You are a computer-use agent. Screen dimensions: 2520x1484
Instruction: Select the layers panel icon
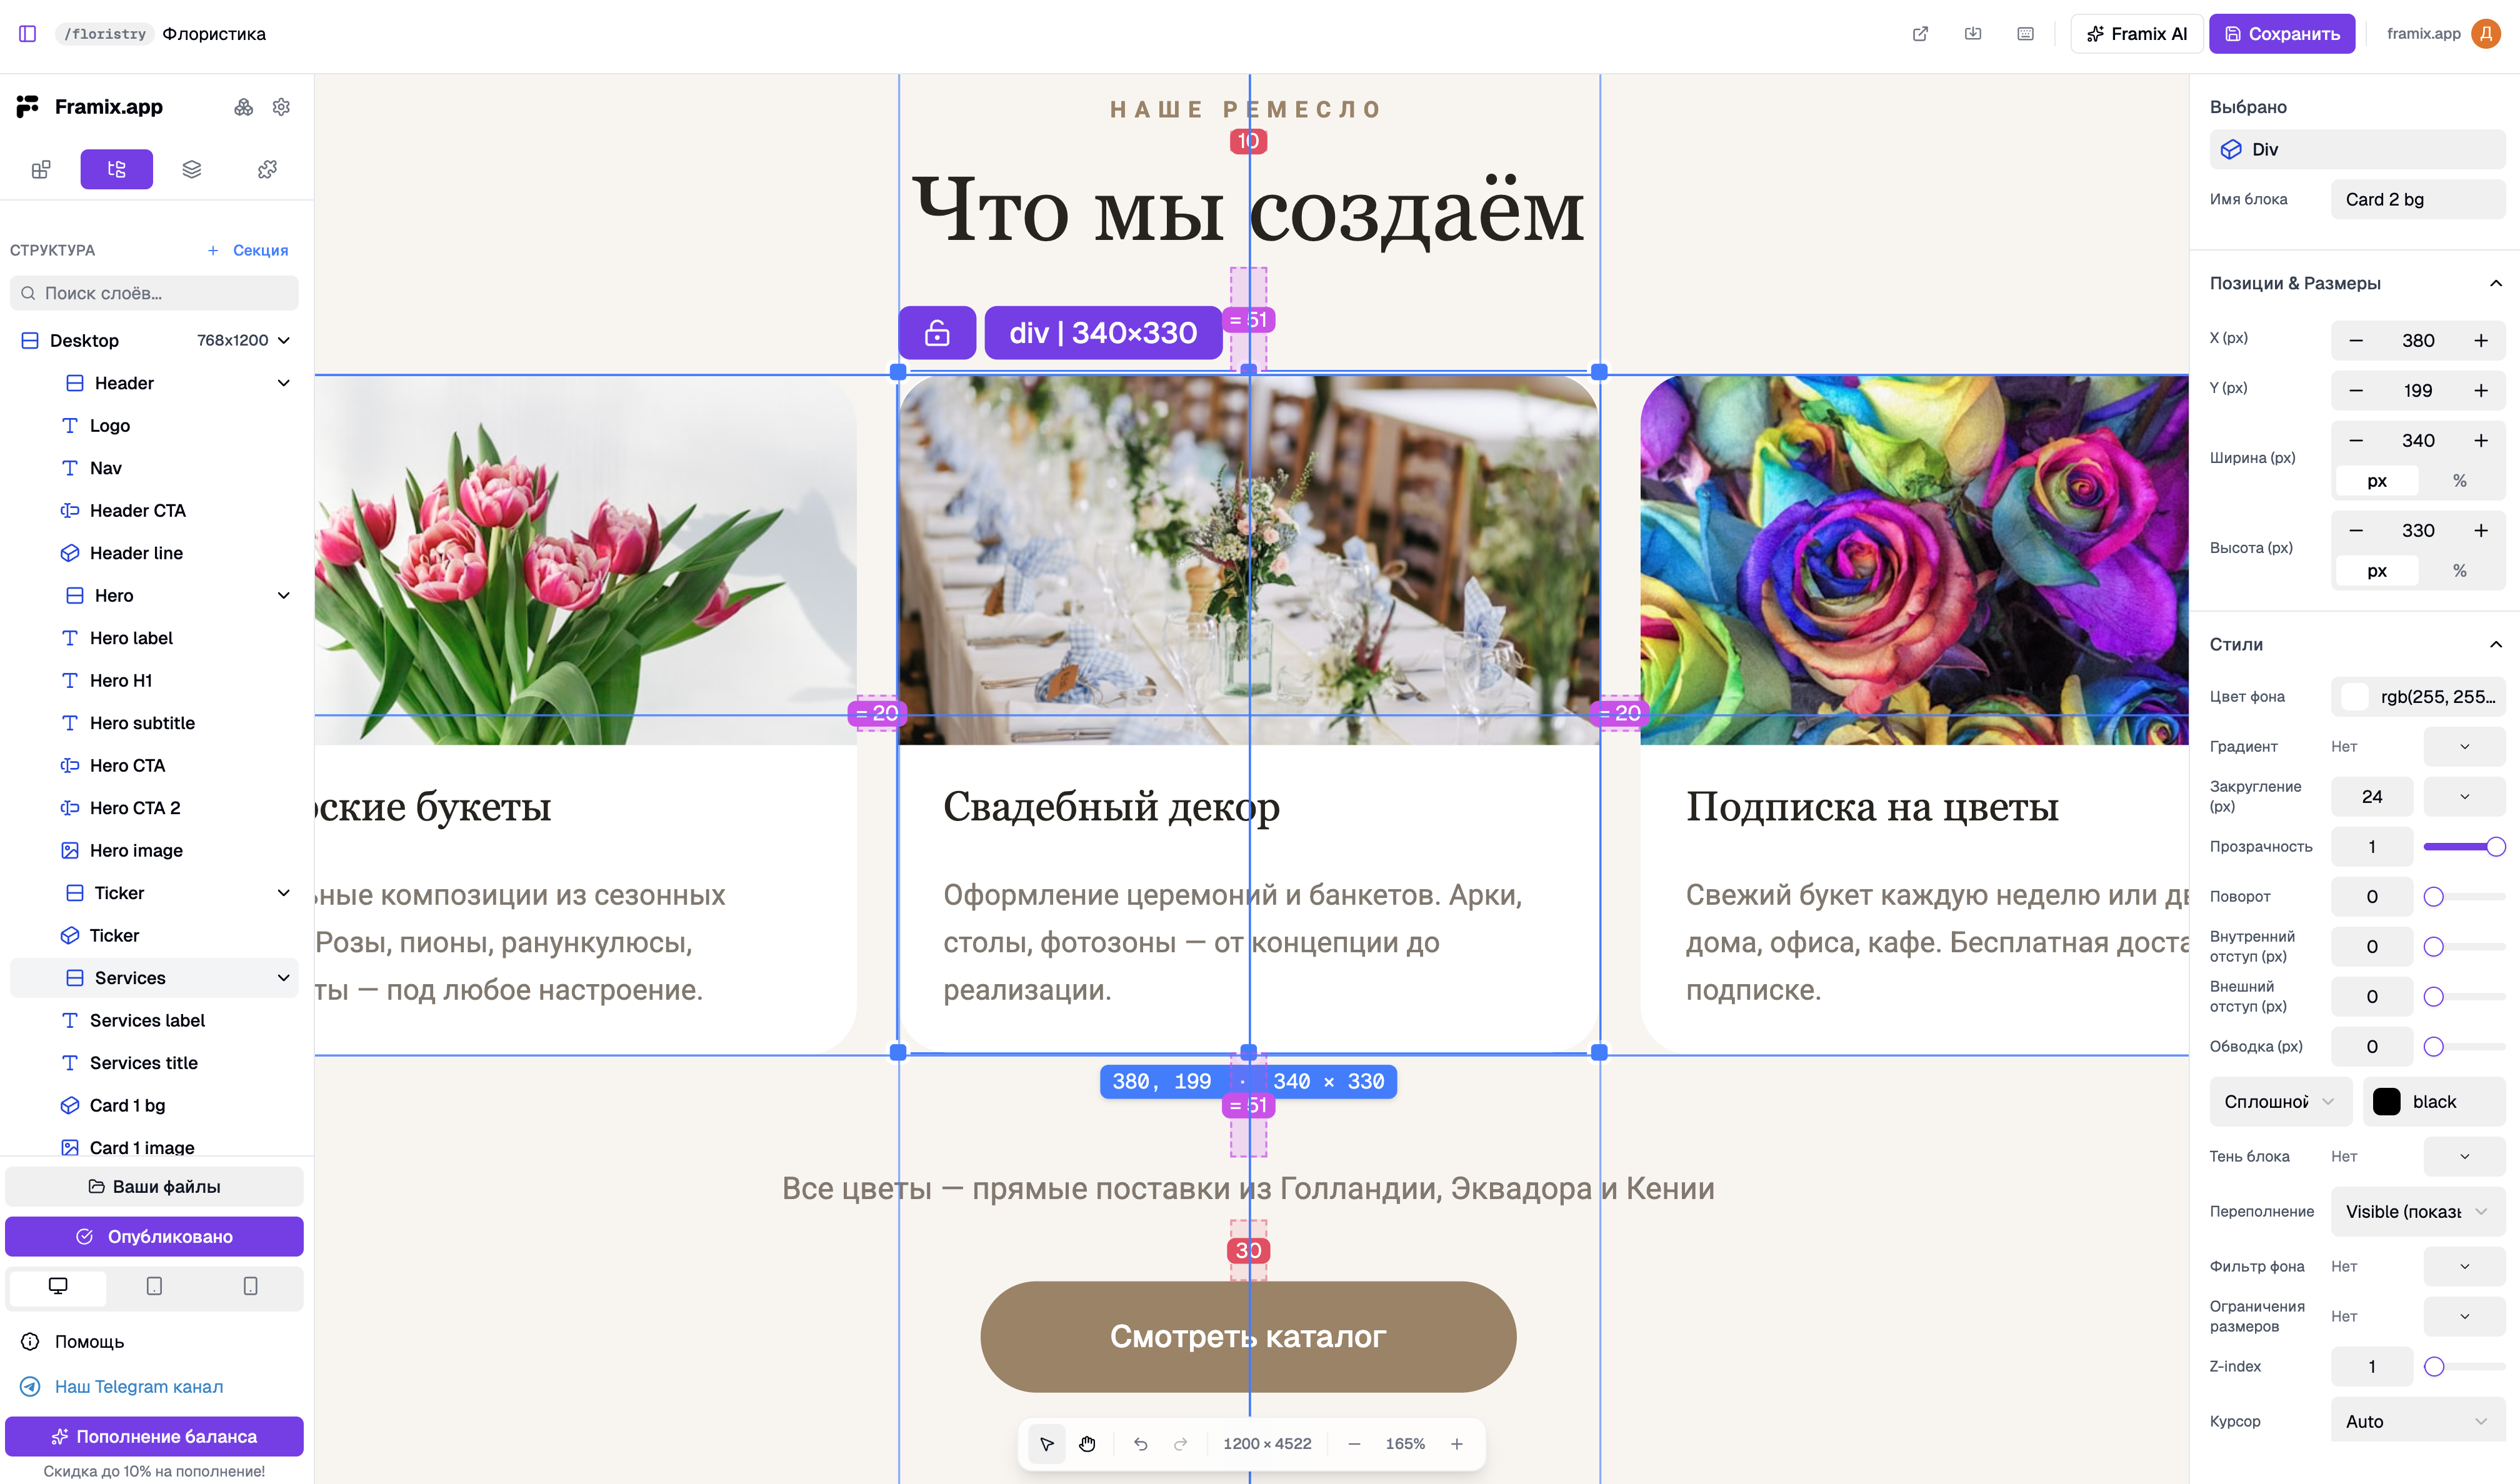(x=191, y=169)
